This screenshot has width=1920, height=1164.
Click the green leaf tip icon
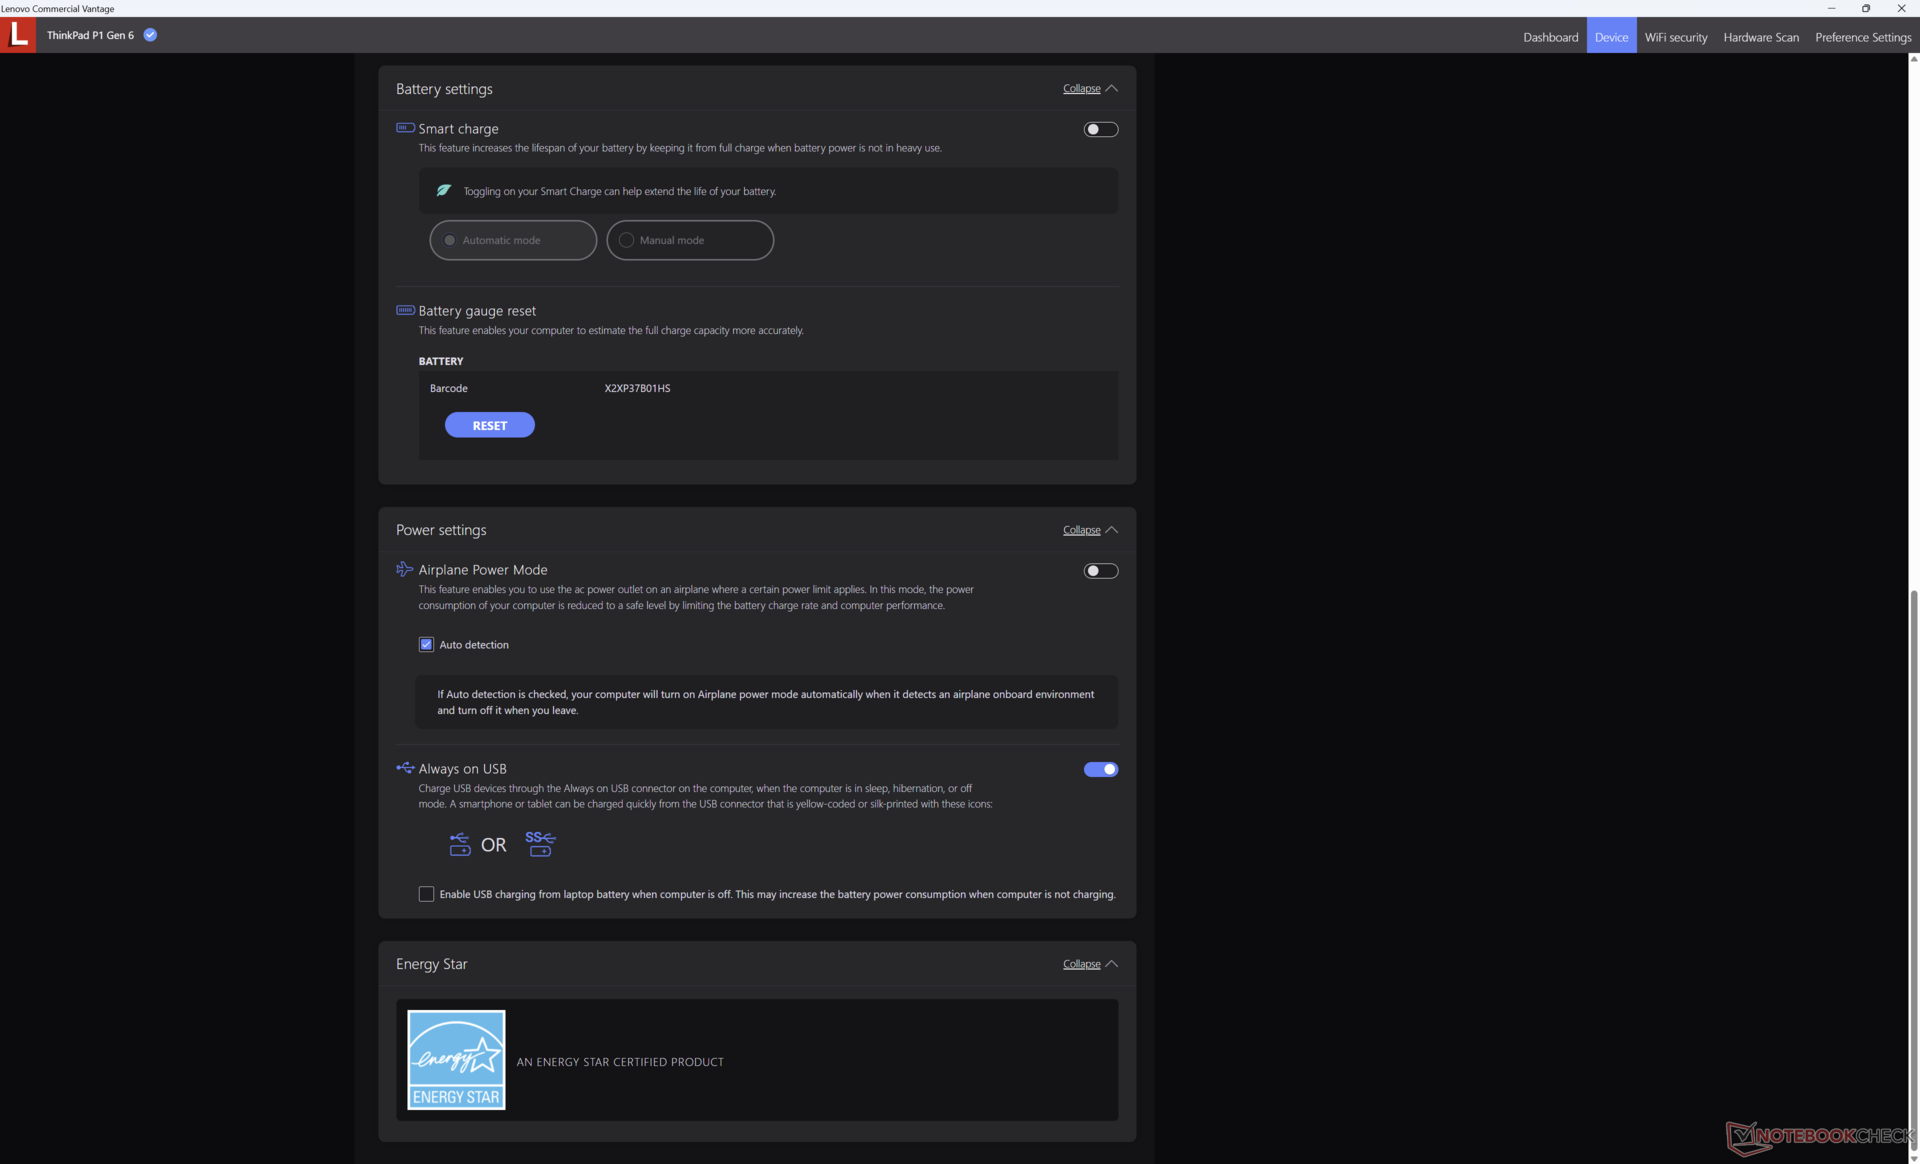click(x=444, y=190)
